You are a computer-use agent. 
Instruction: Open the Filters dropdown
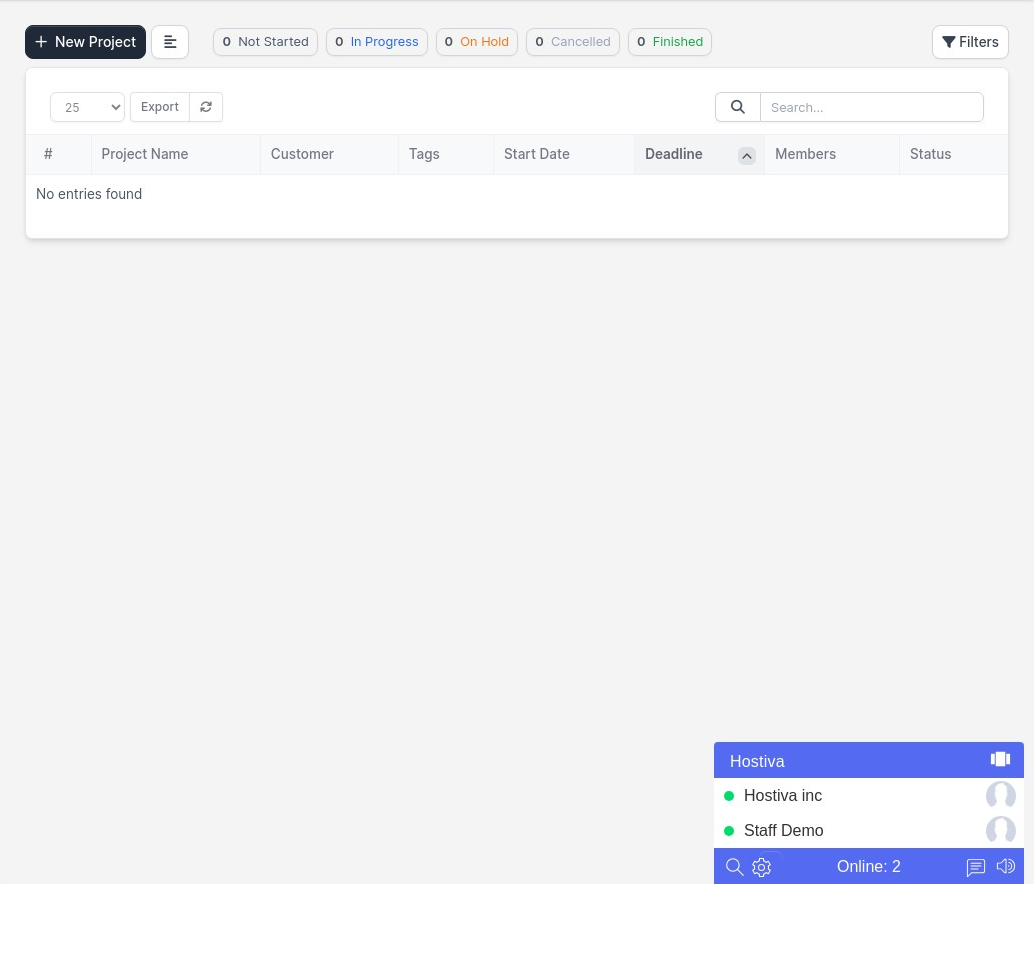click(970, 42)
